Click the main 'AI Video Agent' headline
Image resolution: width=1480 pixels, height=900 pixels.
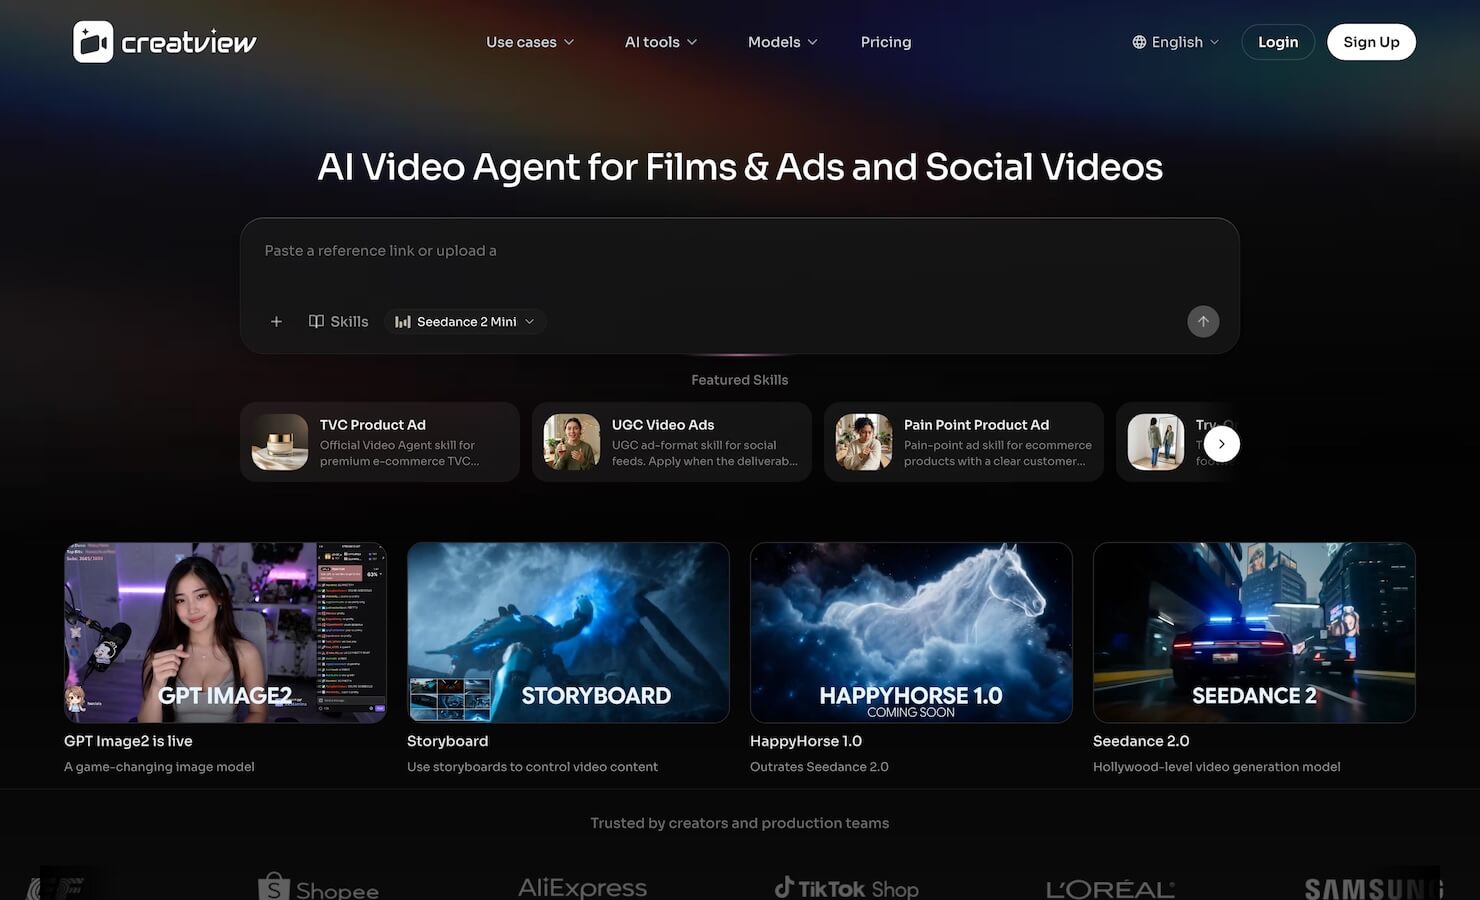click(x=740, y=167)
